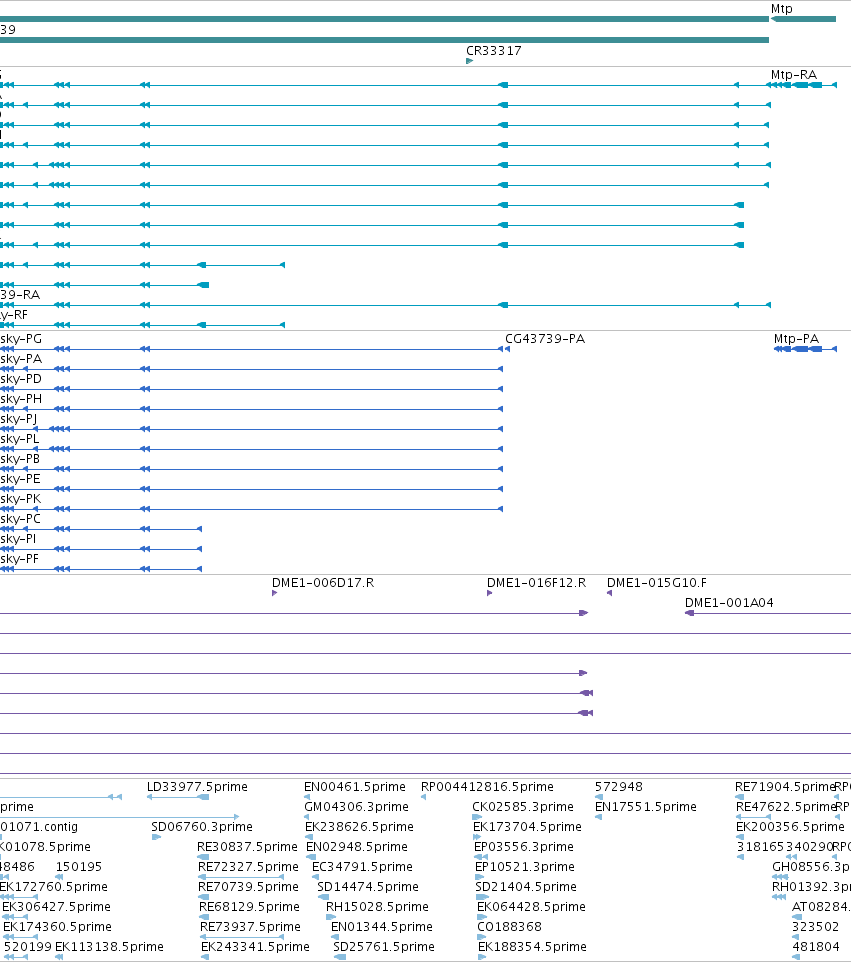Click the sky-PK label
This screenshot has height=962, width=851.
[21, 499]
